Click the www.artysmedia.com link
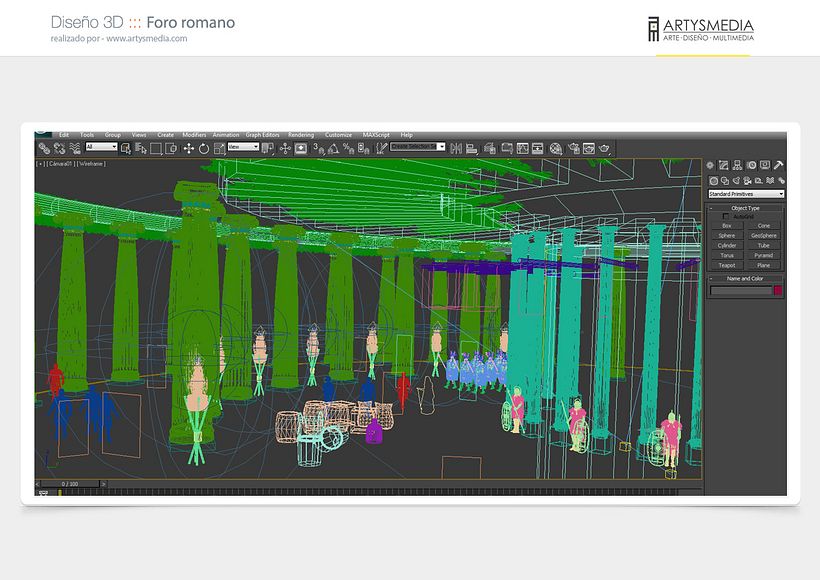This screenshot has height=580, width=820. 146,38
